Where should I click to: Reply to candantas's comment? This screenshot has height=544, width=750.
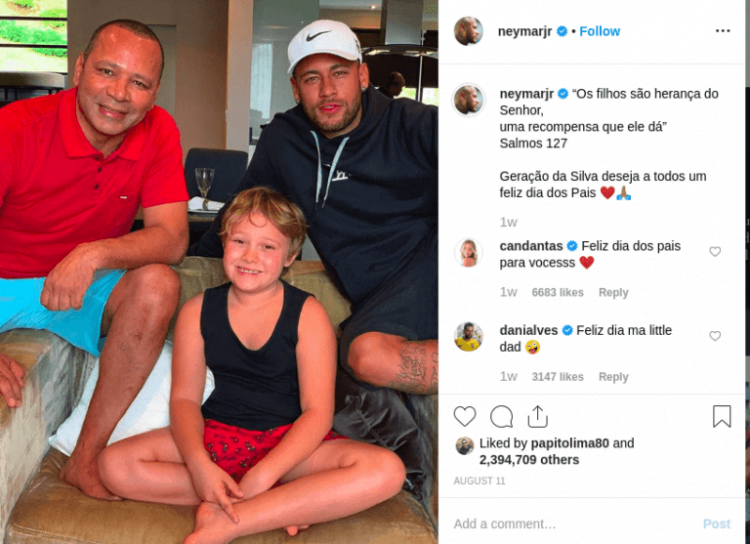point(613,292)
